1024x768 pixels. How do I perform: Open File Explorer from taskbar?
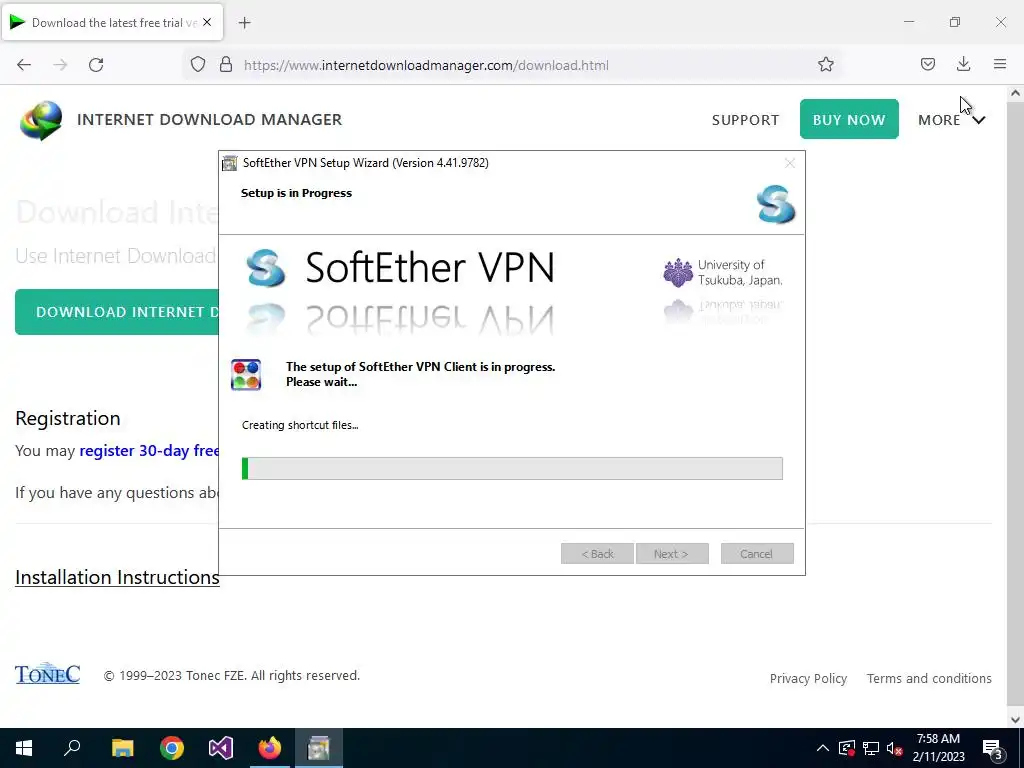(122, 748)
